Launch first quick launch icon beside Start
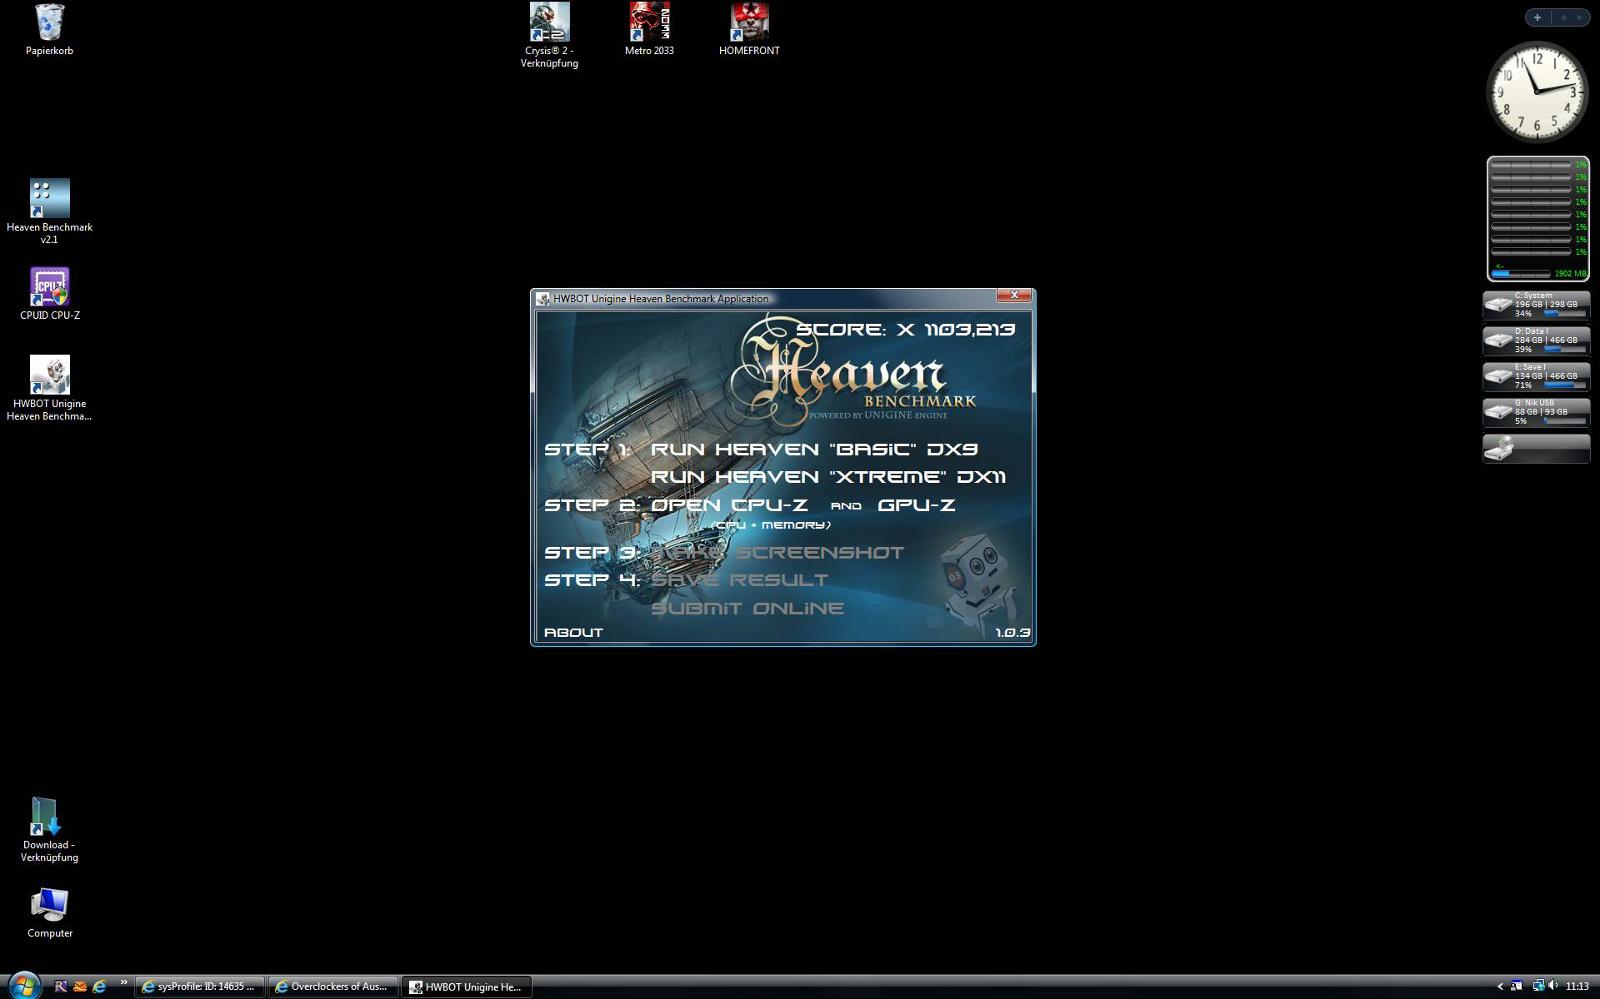This screenshot has width=1600, height=999. coord(60,986)
